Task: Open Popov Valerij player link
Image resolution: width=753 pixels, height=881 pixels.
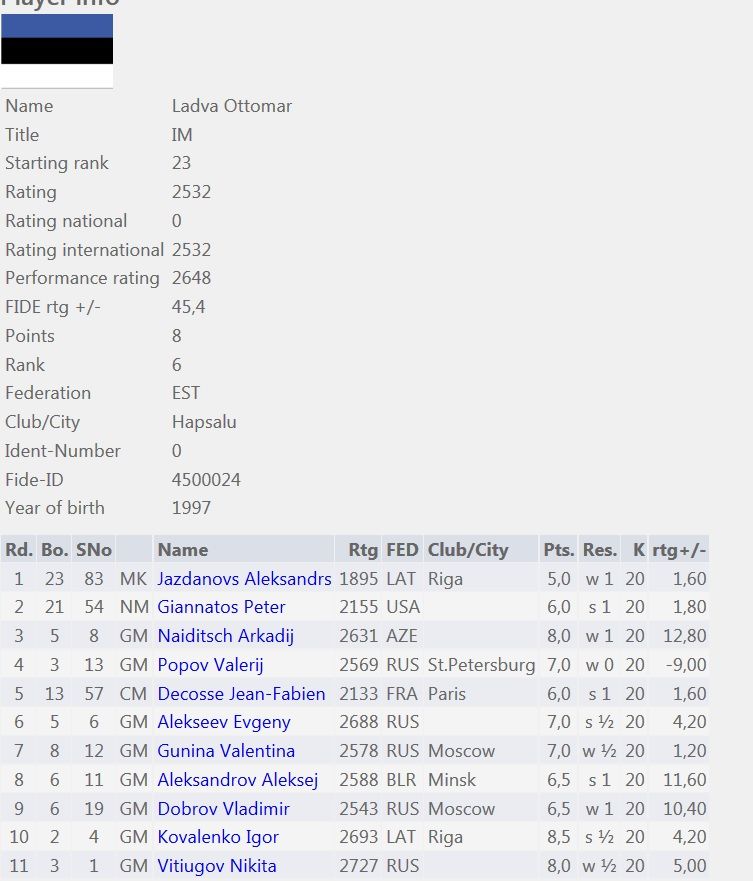Action: 210,665
